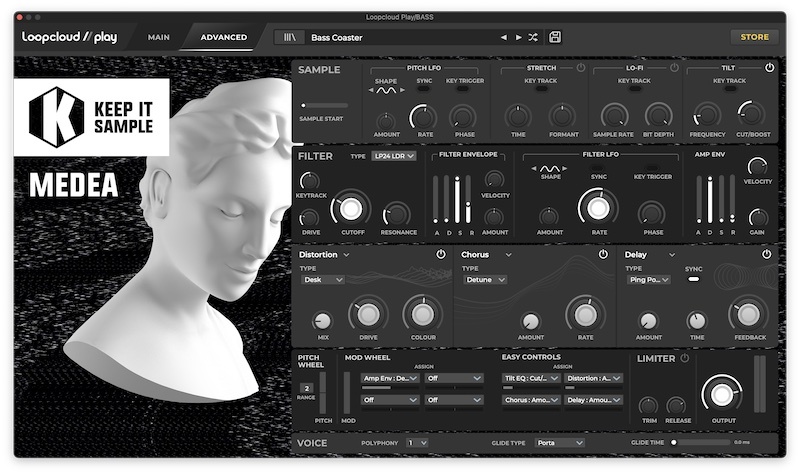Image resolution: width=800 pixels, height=474 pixels.
Task: Click the shuffle random preset icon
Action: (533, 38)
